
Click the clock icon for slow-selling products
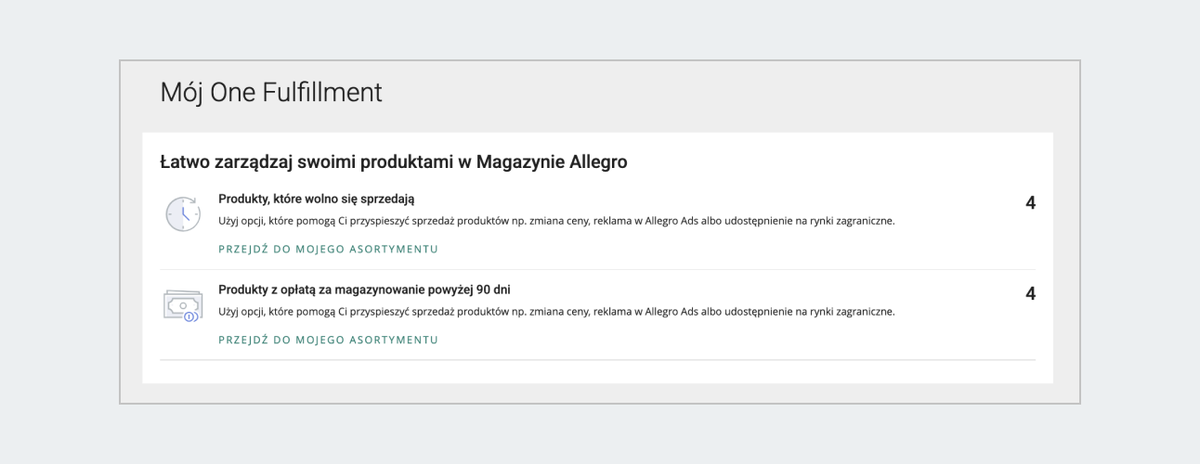[x=182, y=213]
